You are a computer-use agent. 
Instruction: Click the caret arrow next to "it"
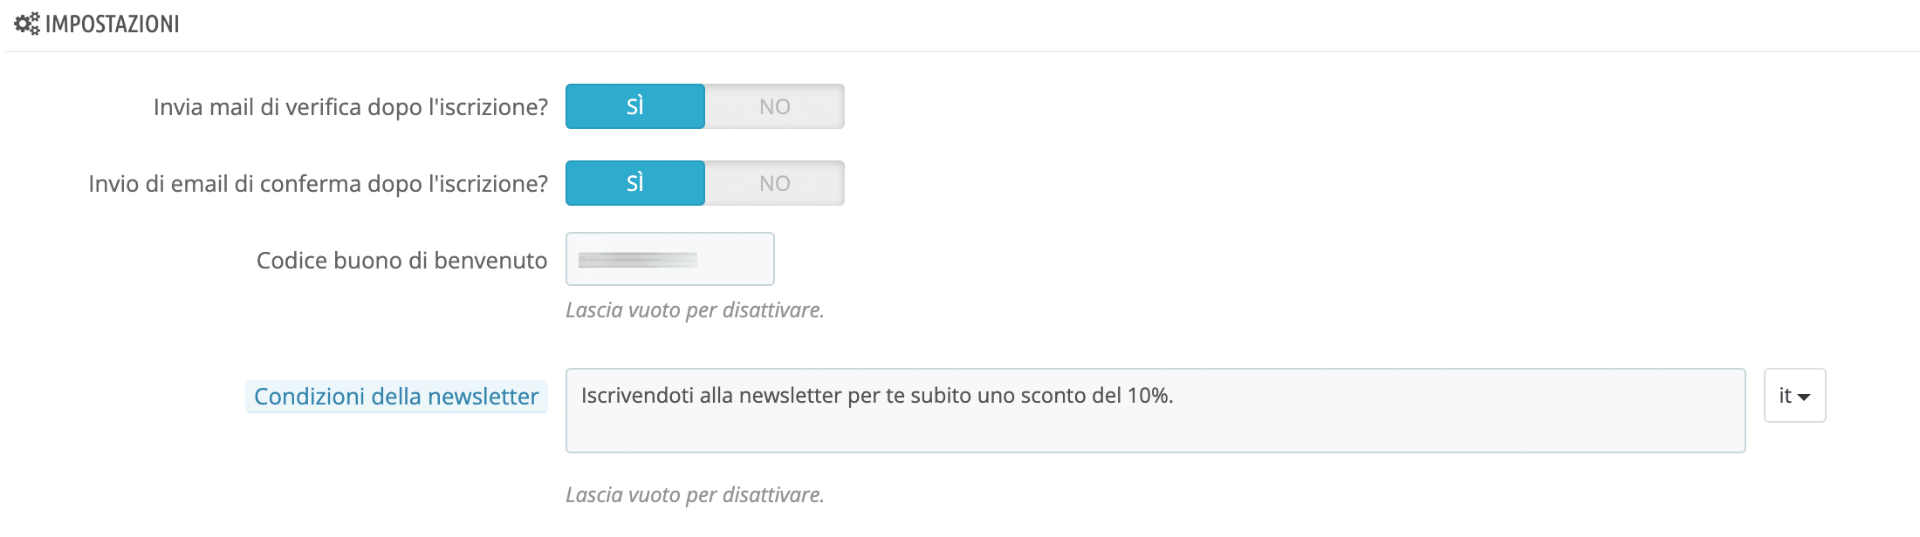pyautogui.click(x=1804, y=397)
